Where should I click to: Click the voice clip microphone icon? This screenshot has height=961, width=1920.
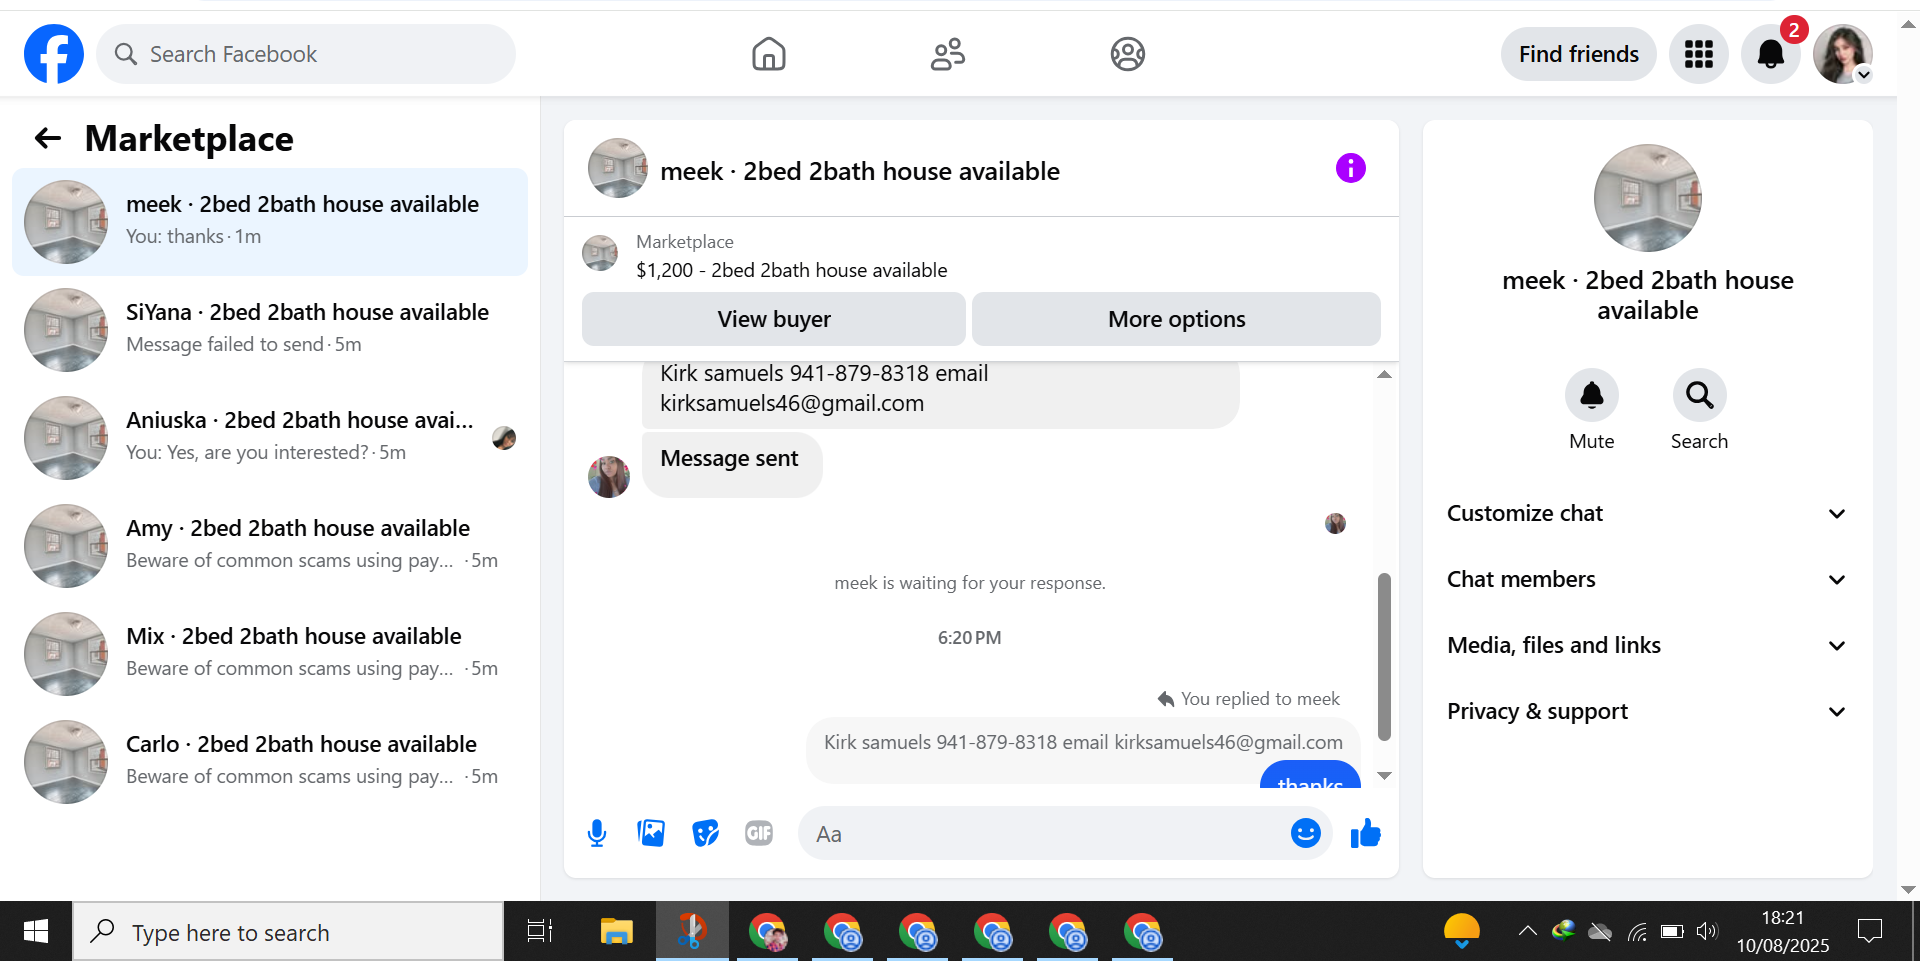click(597, 833)
